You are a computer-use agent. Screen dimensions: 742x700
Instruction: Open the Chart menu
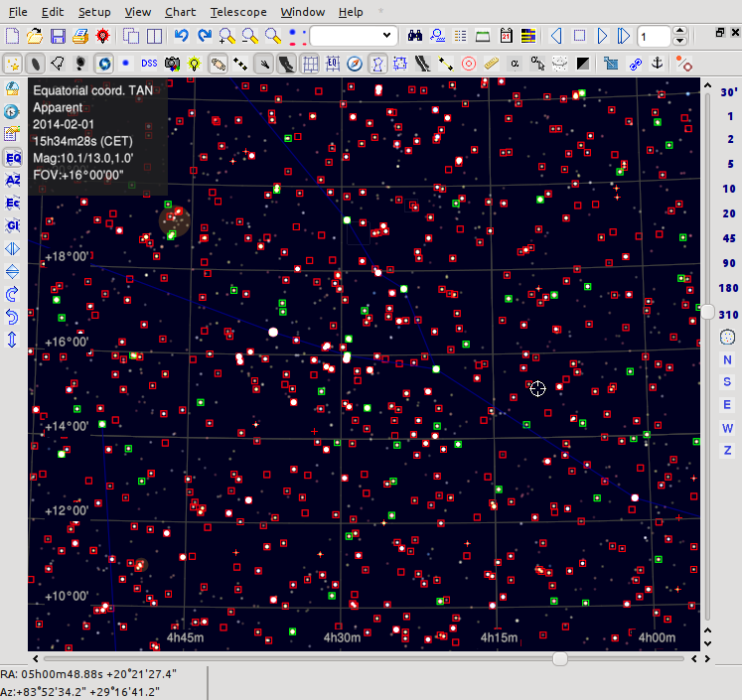(x=180, y=12)
